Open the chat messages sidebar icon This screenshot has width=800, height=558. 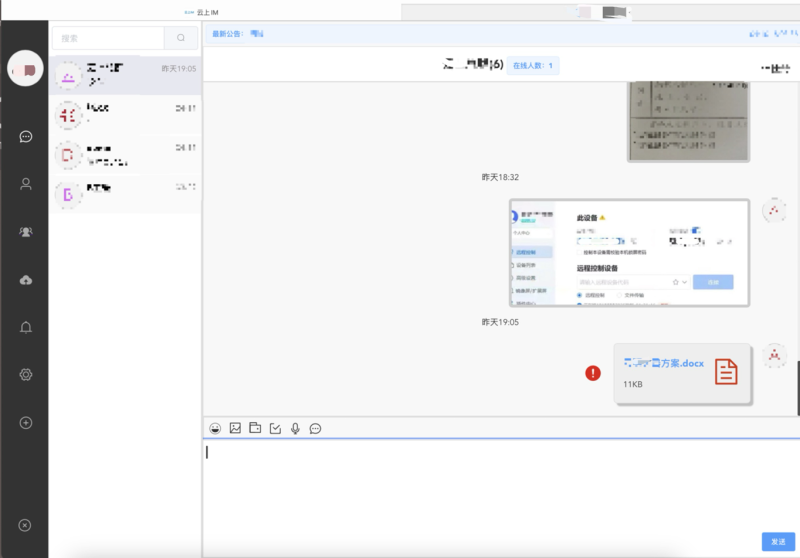click(26, 137)
